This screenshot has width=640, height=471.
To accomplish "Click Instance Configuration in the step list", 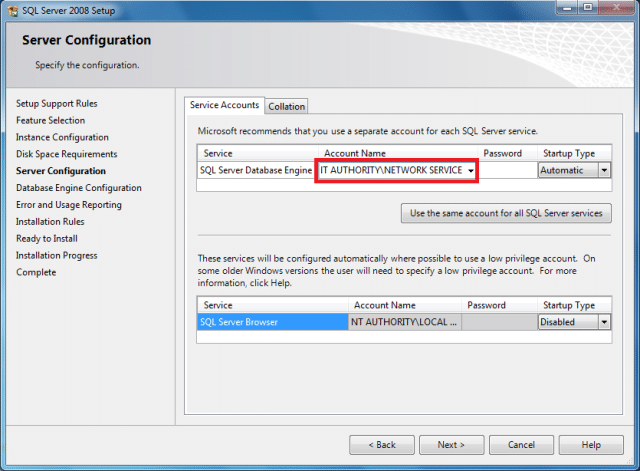I will click(62, 137).
